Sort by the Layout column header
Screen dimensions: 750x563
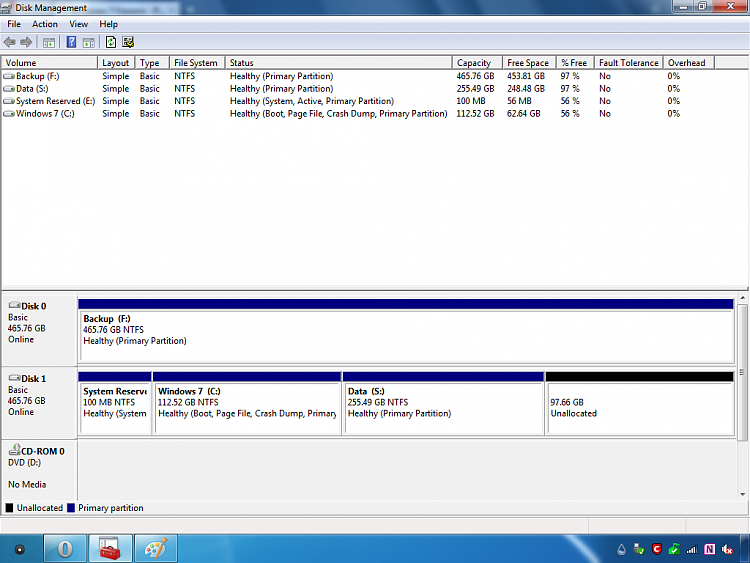pyautogui.click(x=117, y=63)
